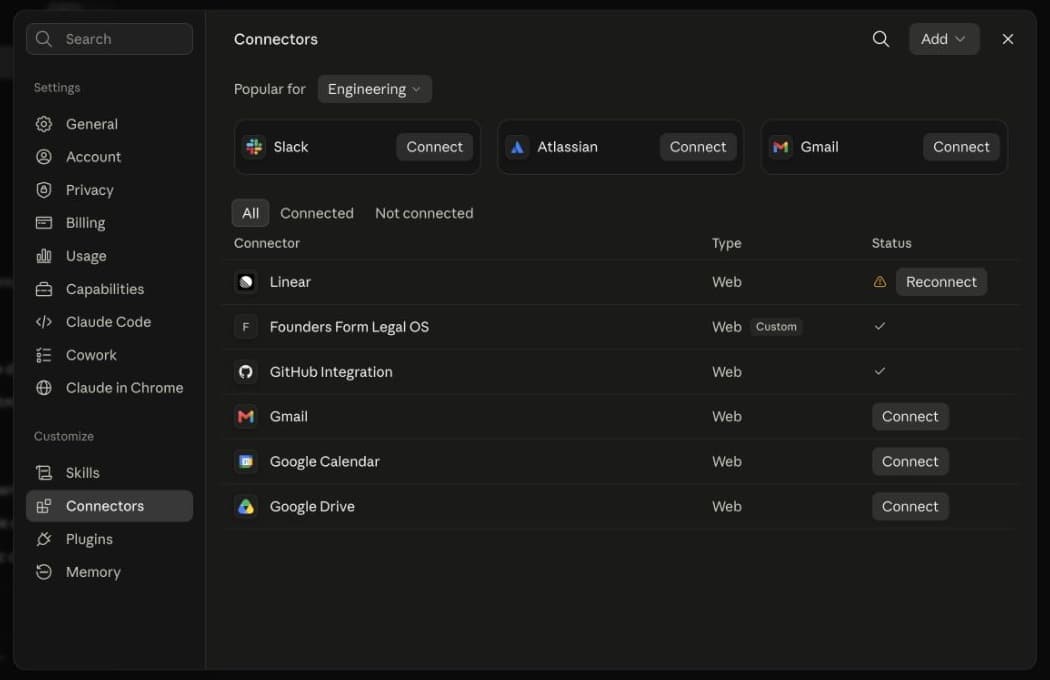Open the Claude Code brackets icon
Image resolution: width=1050 pixels, height=680 pixels.
(x=44, y=322)
